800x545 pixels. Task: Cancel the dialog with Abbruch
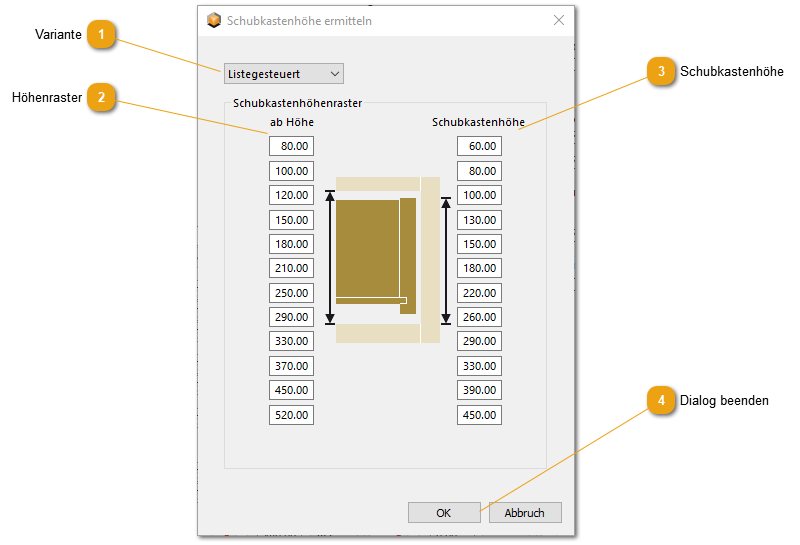pos(524,512)
